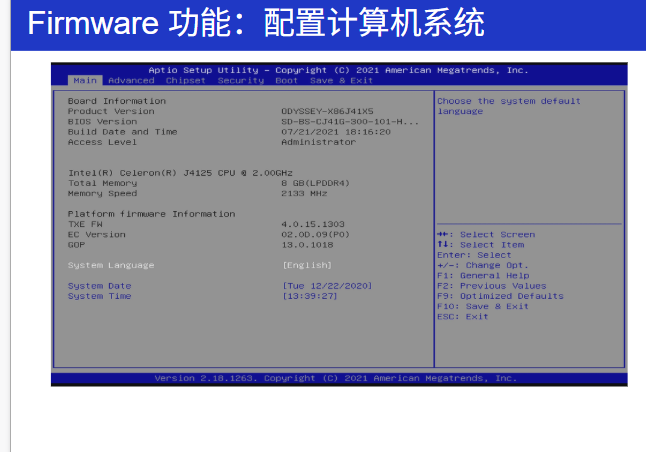Click the ODYSSEY-X86J41X5 value
The image size is (646, 452).
tap(327, 111)
